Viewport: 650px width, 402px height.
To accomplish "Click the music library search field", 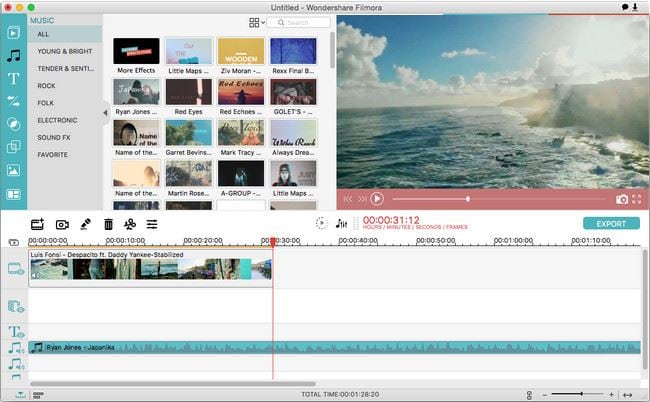I will tap(298, 22).
